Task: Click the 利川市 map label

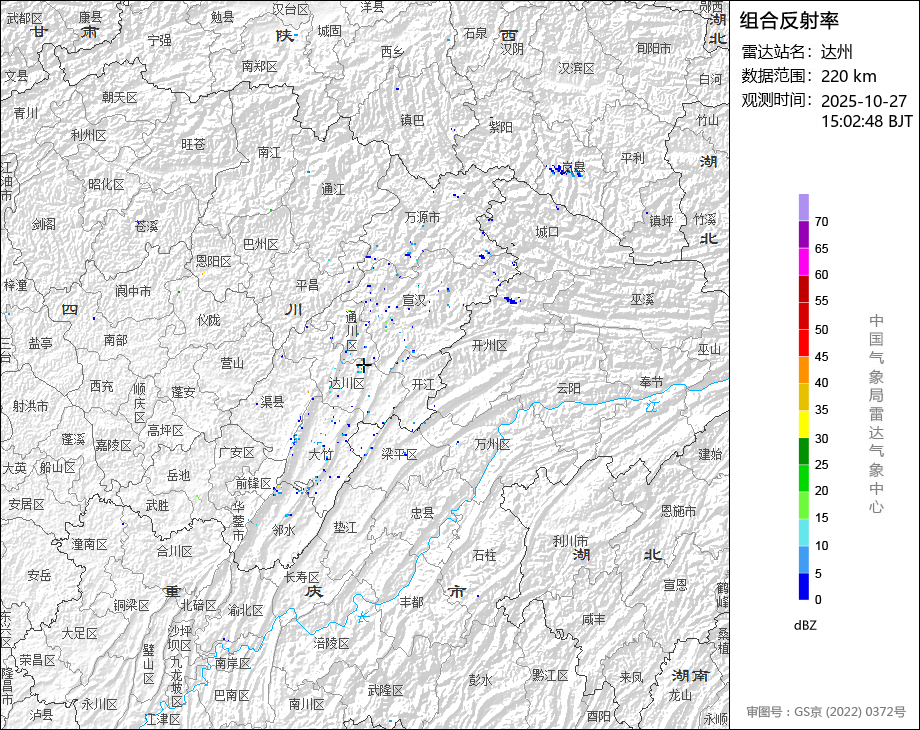Action: click(x=570, y=540)
